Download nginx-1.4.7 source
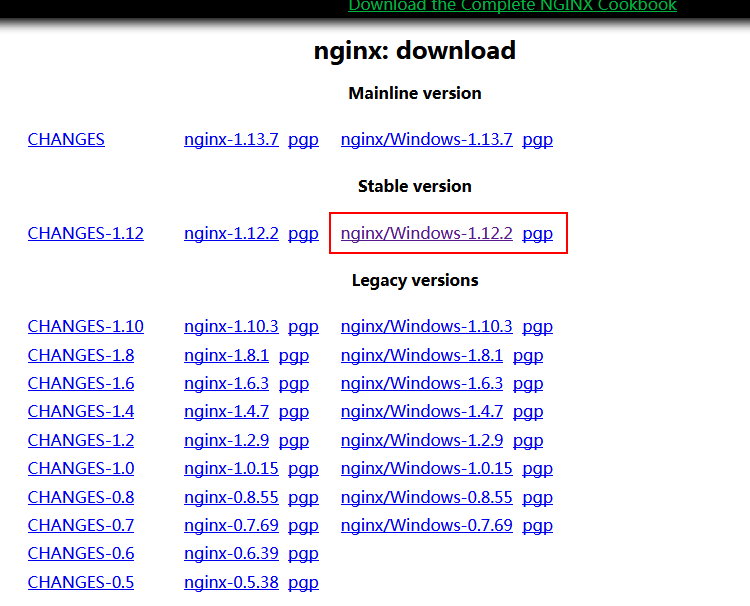750x606 pixels. tap(226, 411)
